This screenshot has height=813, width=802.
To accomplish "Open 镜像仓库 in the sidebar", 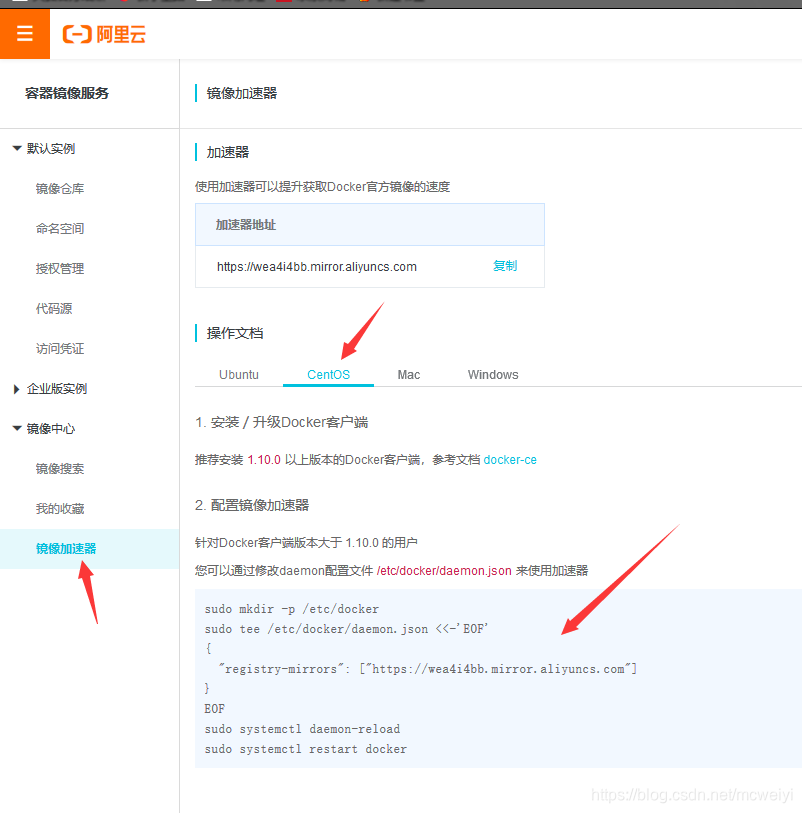I will coord(62,188).
